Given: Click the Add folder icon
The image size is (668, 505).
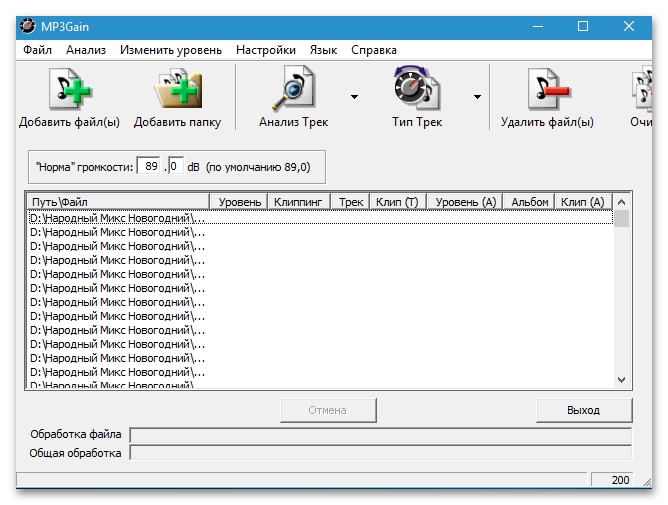Looking at the screenshot, I should tap(178, 89).
